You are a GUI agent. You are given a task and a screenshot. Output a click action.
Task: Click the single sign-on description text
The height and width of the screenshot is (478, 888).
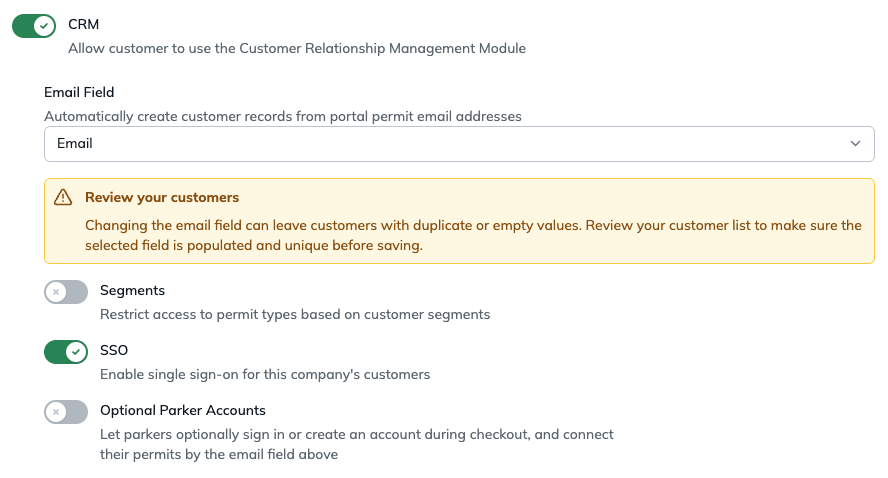tap(265, 374)
